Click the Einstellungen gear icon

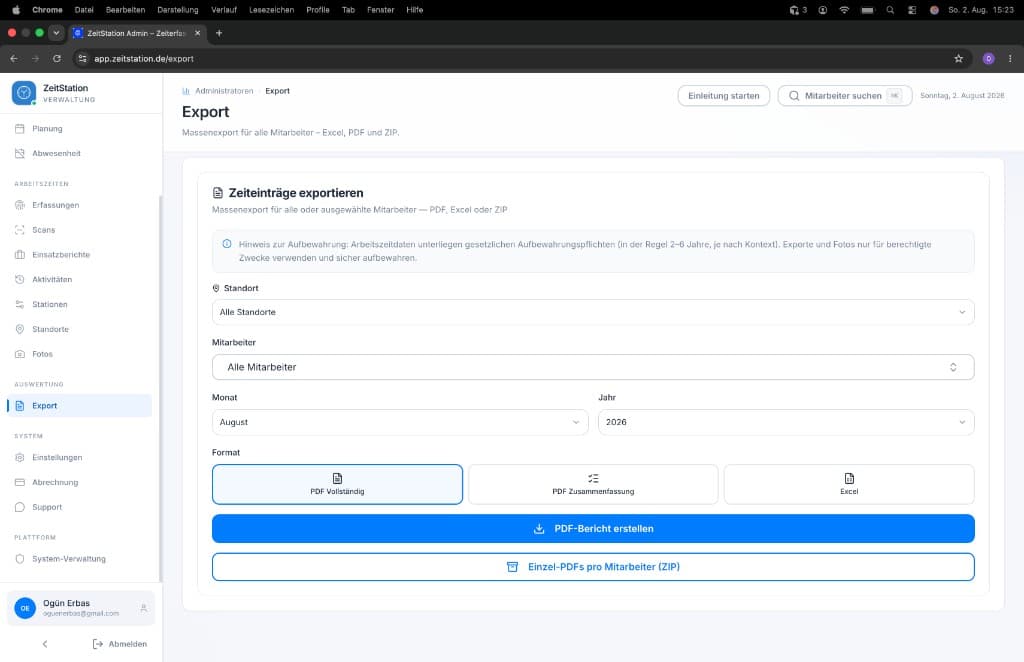click(20, 458)
